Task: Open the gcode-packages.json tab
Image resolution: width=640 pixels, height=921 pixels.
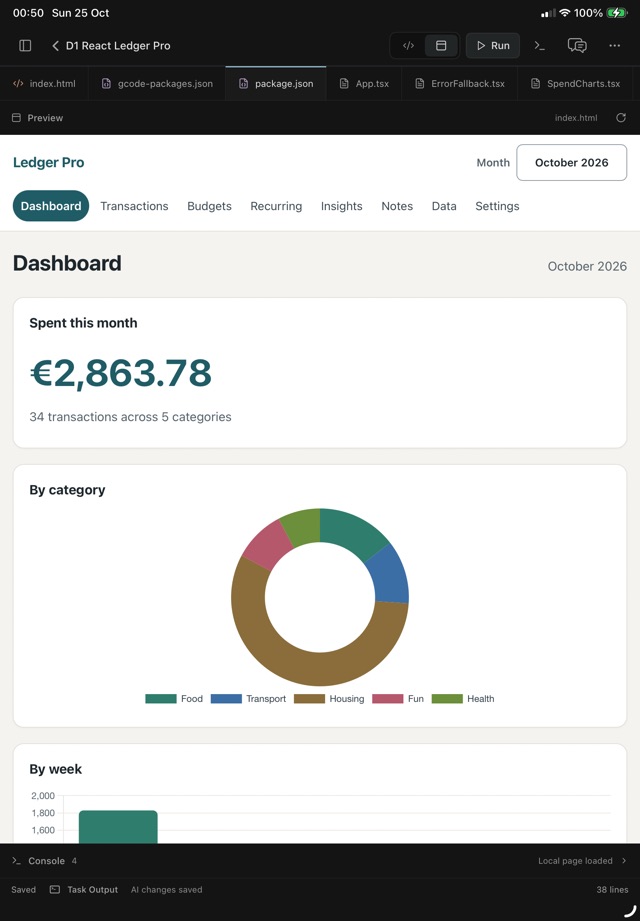Action: (x=157, y=84)
